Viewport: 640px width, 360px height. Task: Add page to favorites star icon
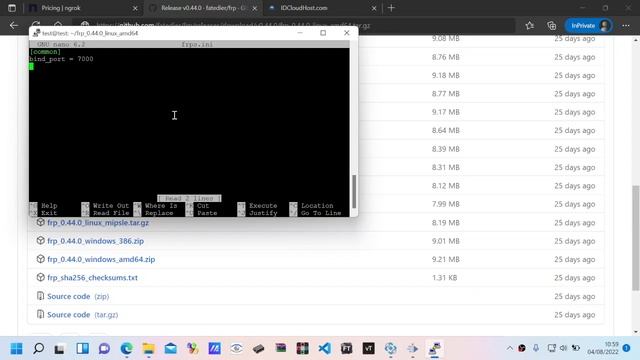click(530, 26)
